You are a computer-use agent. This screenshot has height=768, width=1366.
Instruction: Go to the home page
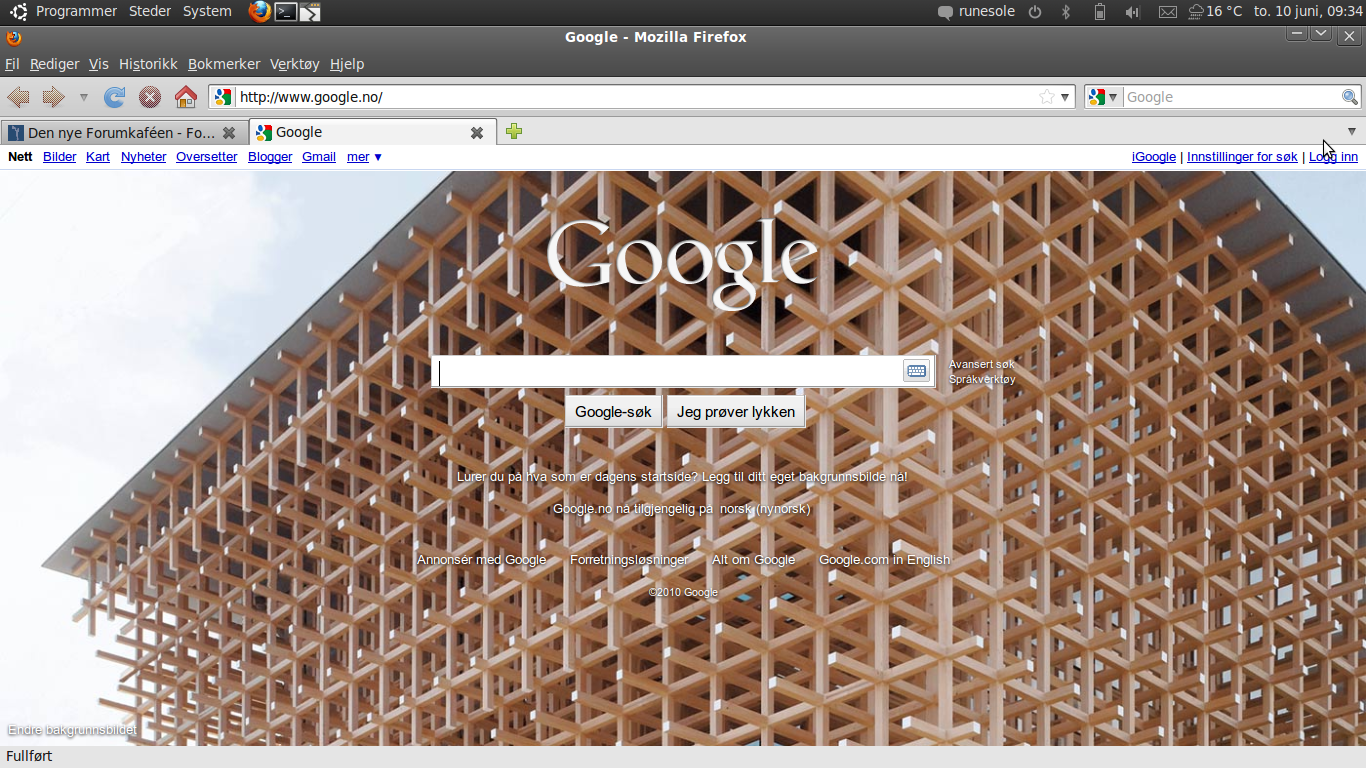[x=185, y=97]
